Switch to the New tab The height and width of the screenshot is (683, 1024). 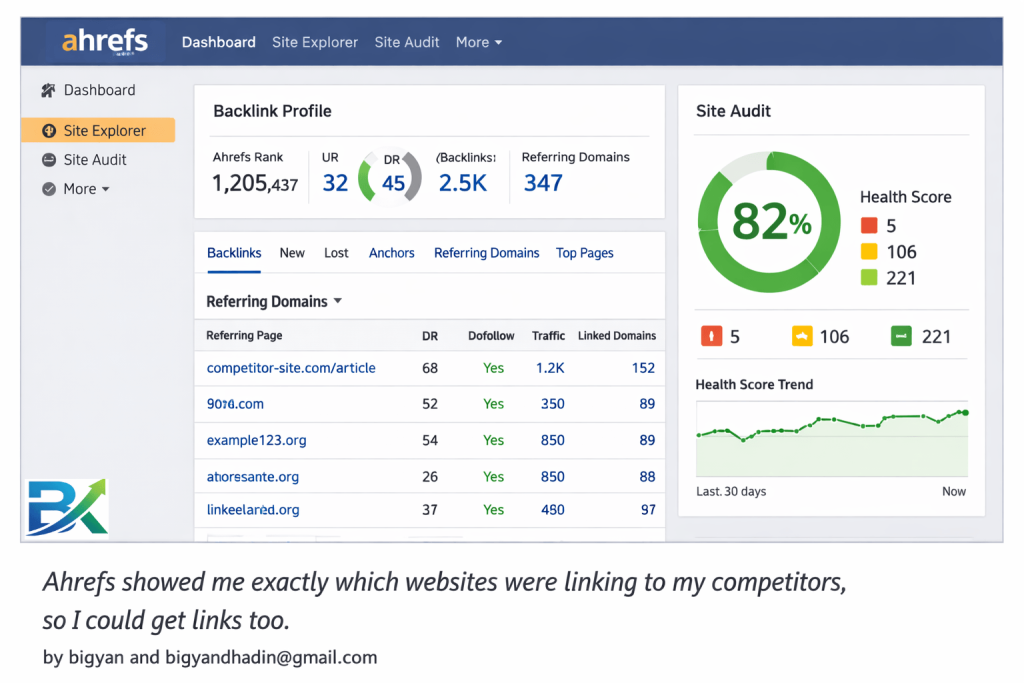point(292,253)
